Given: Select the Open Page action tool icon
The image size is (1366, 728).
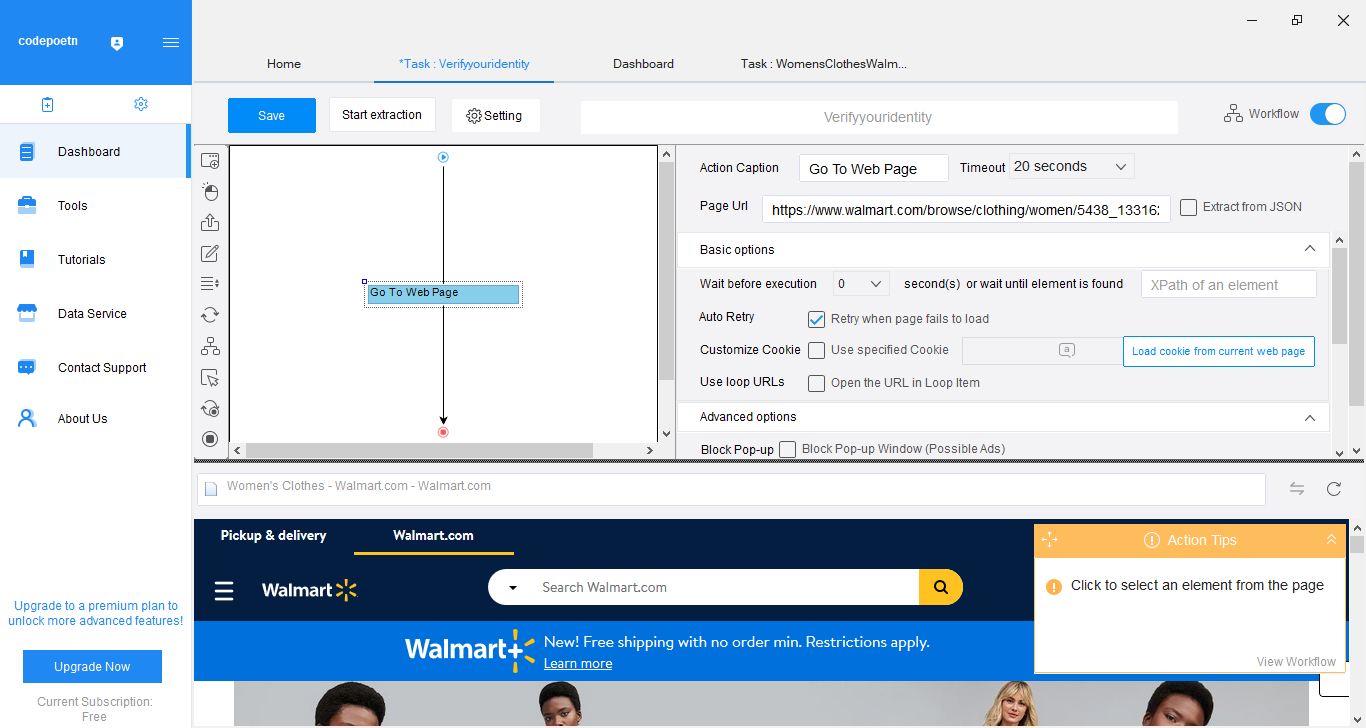Looking at the screenshot, I should pos(210,160).
